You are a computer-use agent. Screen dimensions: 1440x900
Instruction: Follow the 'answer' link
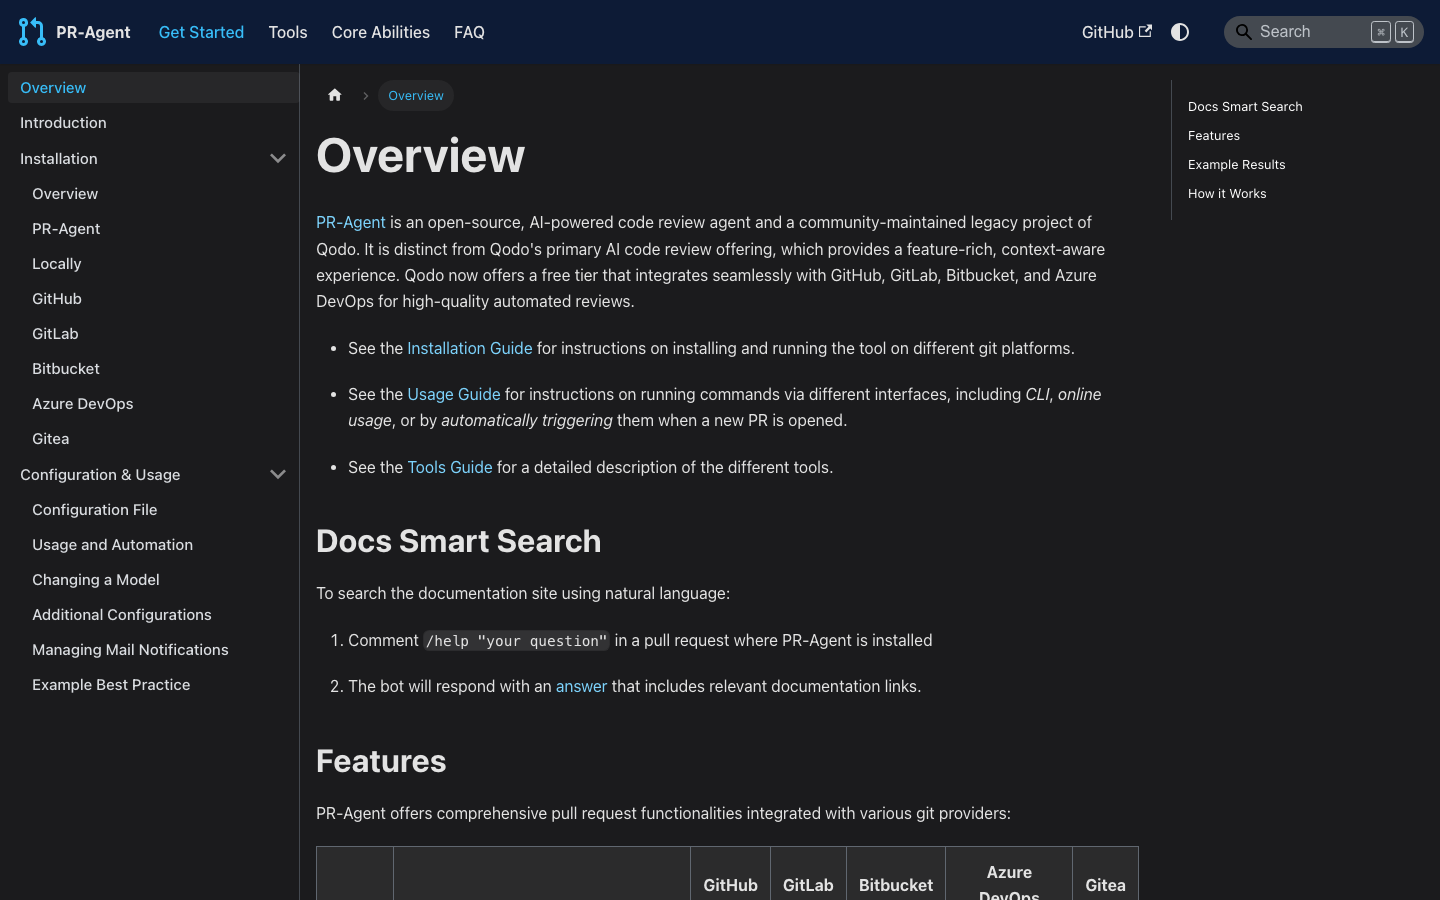(581, 686)
